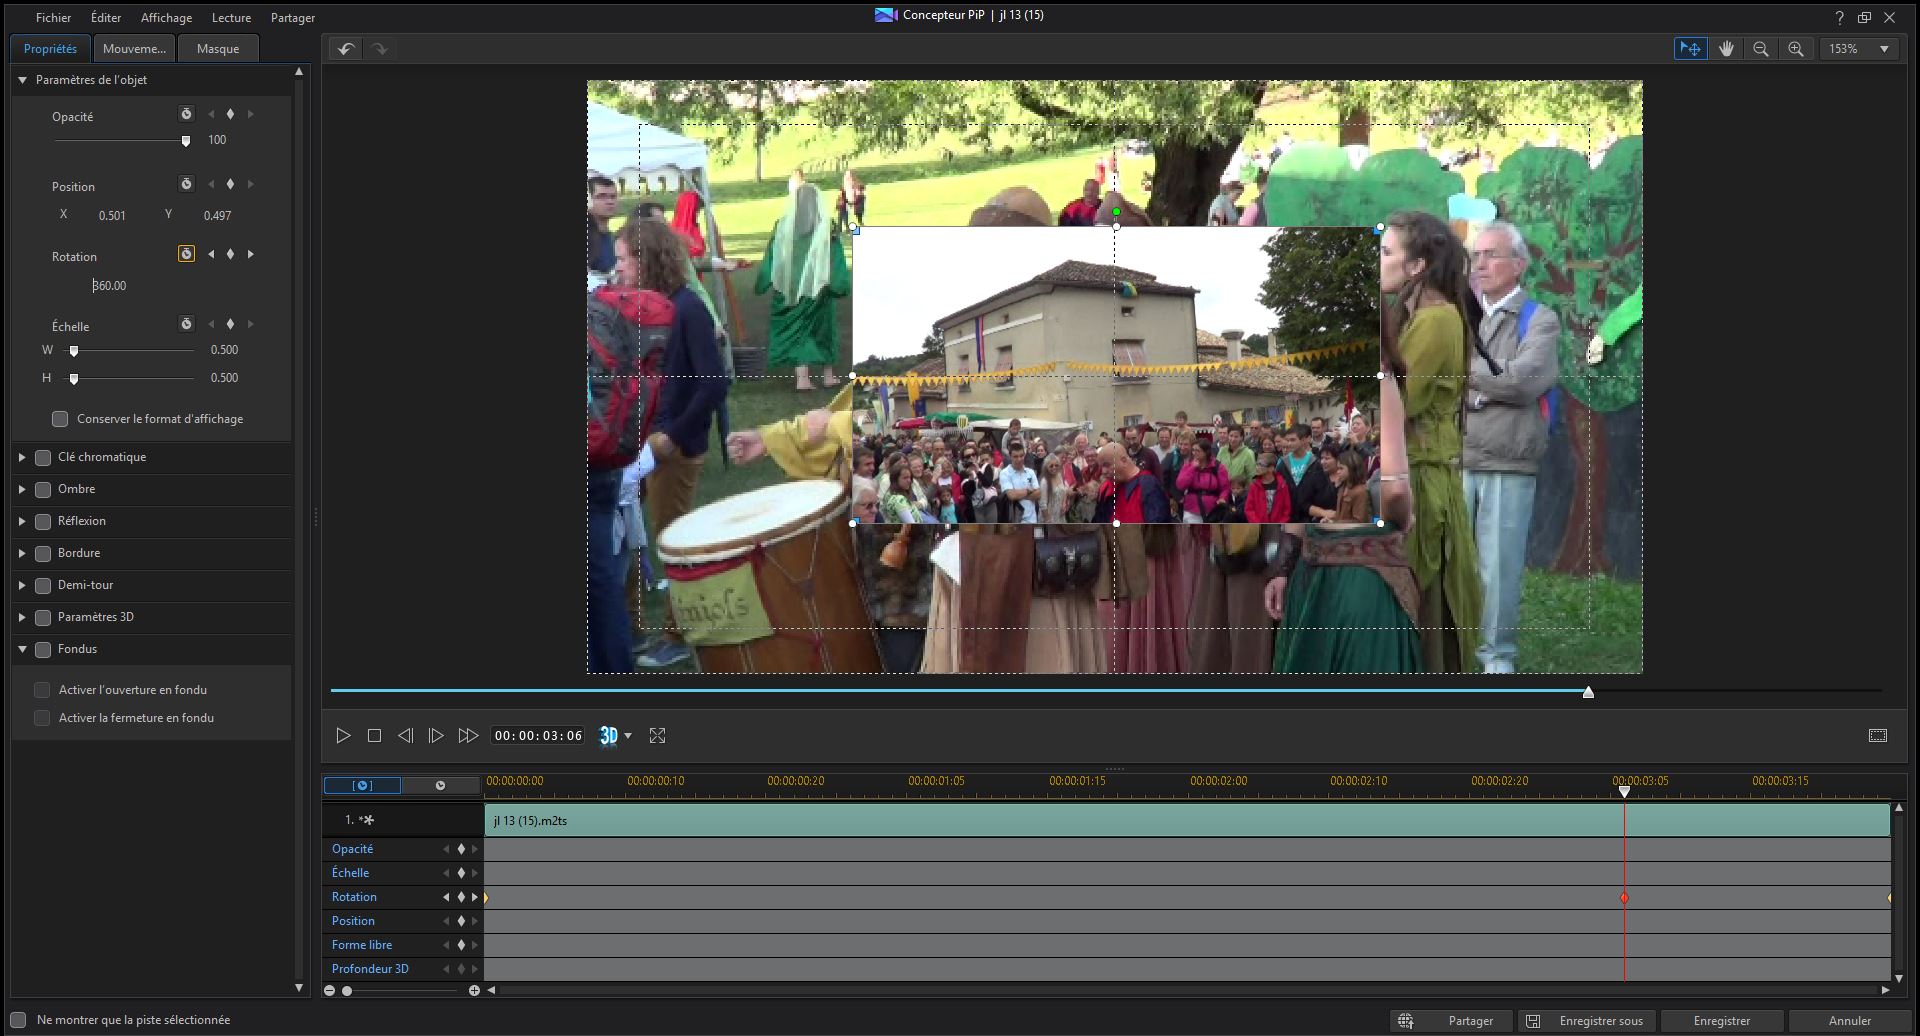1920x1036 pixels.
Task: Click the zoom in magnifier icon
Action: click(1796, 49)
